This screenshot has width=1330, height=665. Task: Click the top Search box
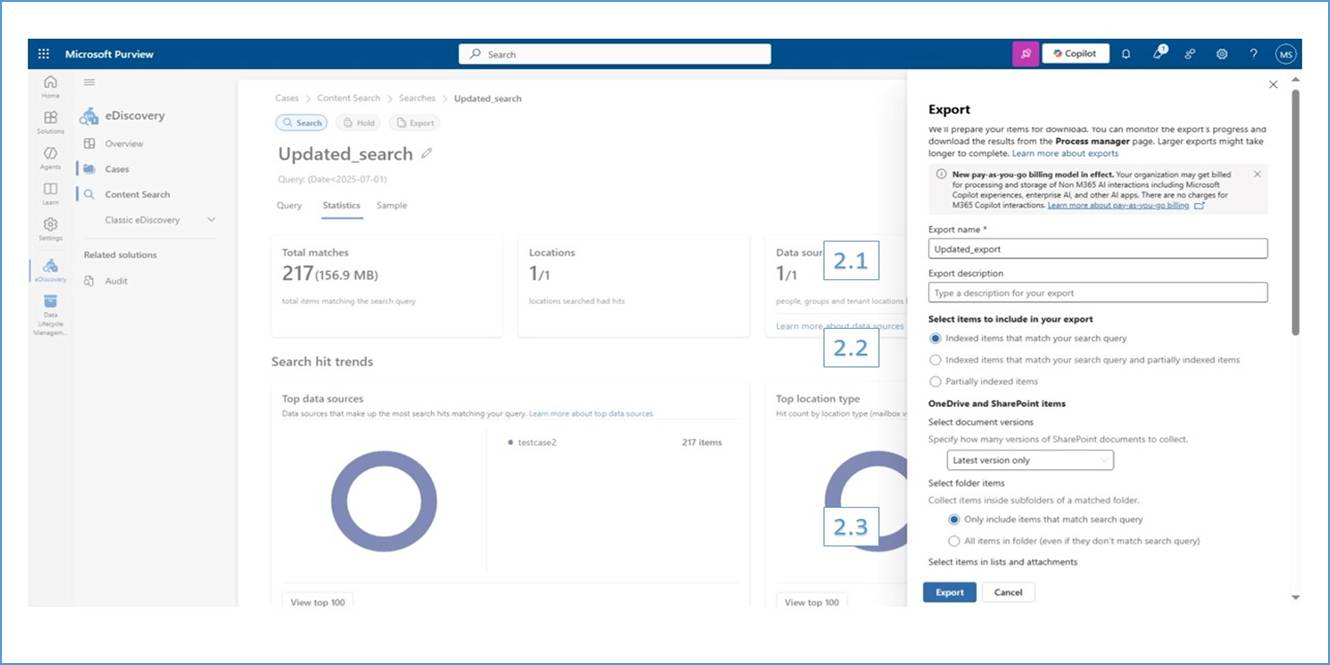(614, 54)
